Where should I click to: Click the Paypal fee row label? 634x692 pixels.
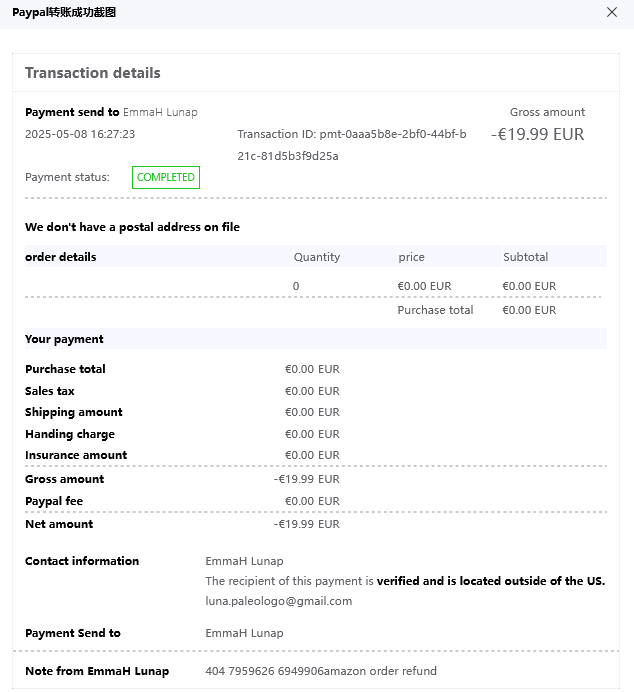pyautogui.click(x=54, y=501)
